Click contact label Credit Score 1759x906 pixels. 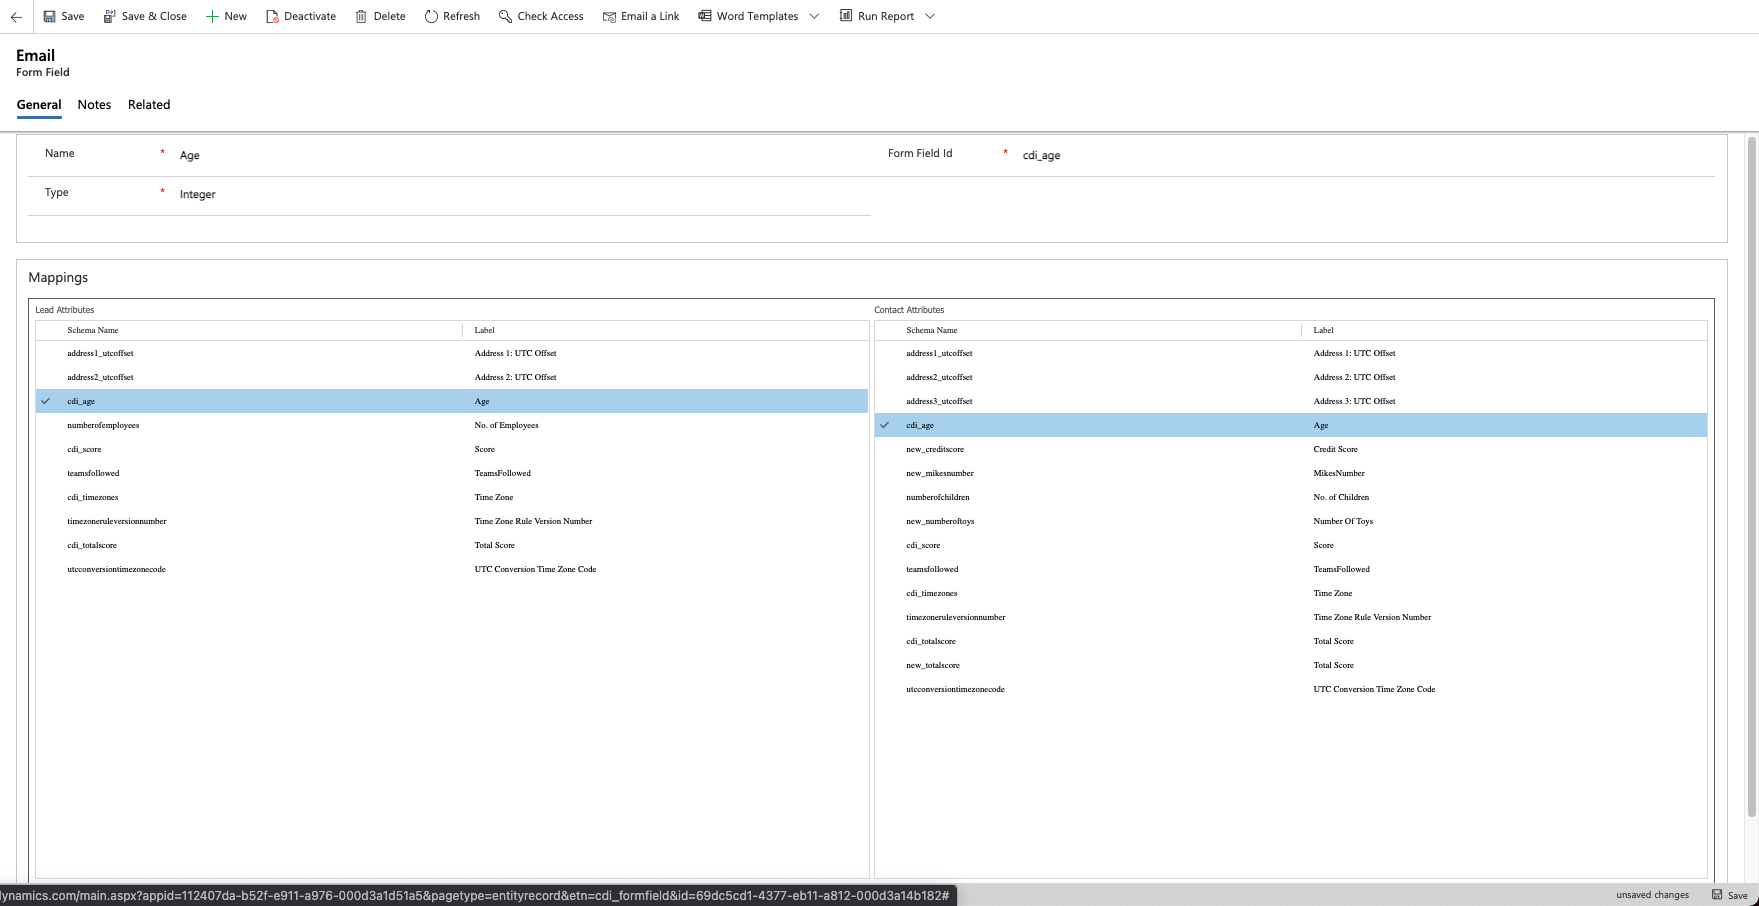point(1335,449)
